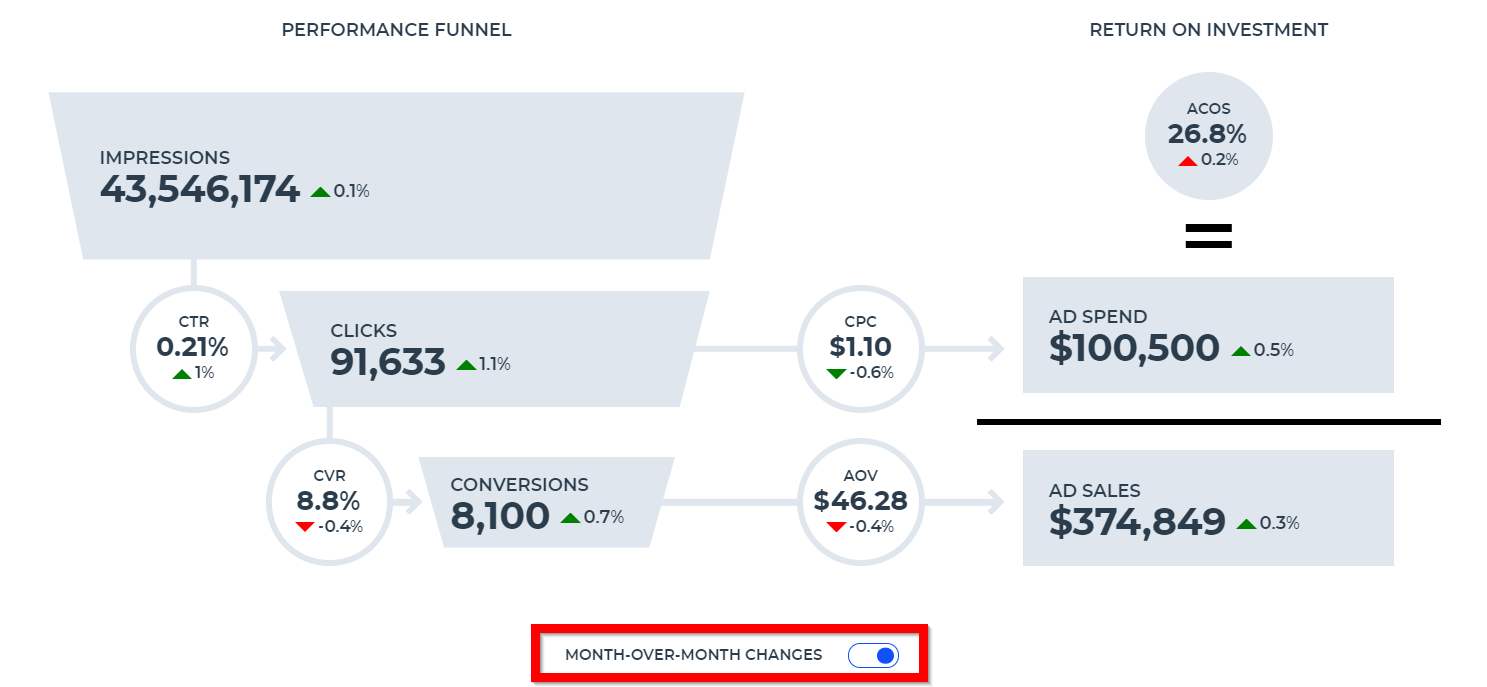Click the CPC metric circle
This screenshot has height=687, width=1487.
(x=861, y=348)
